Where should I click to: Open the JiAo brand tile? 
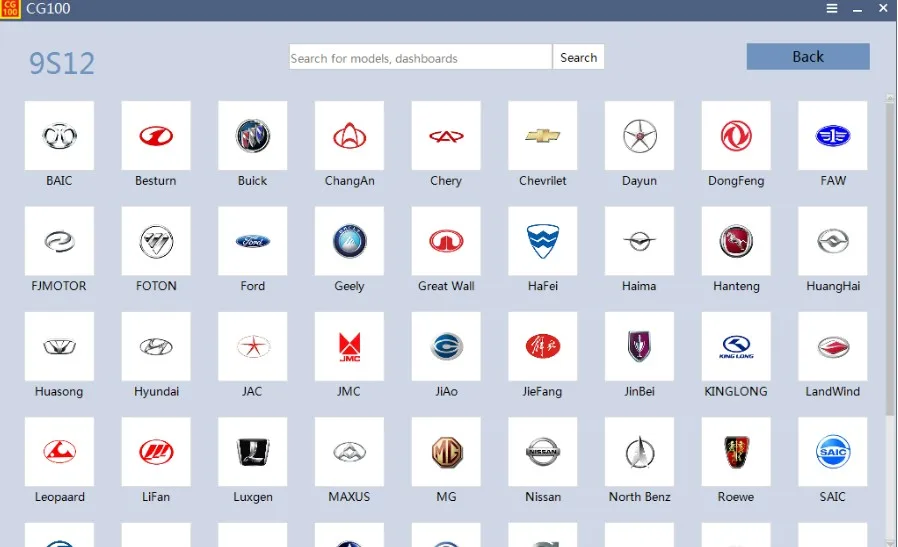[446, 347]
